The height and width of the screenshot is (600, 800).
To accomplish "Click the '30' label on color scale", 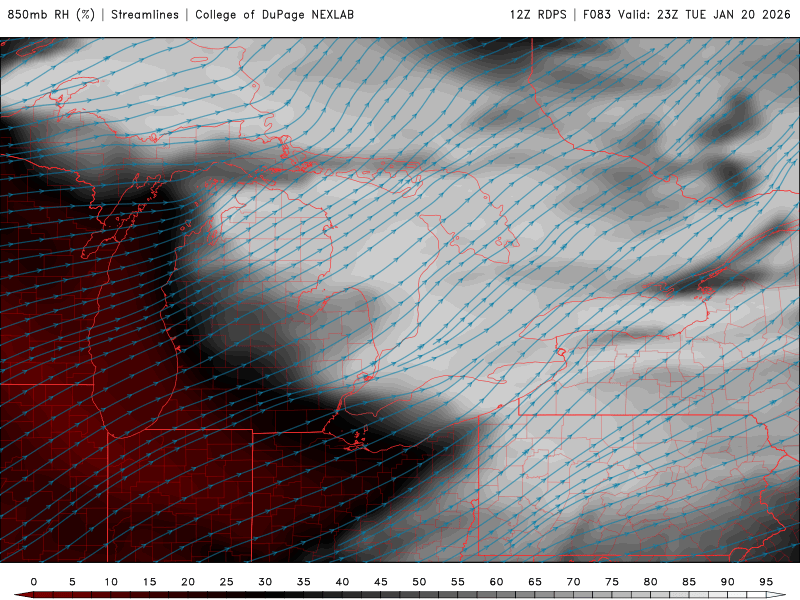I will [x=265, y=582].
